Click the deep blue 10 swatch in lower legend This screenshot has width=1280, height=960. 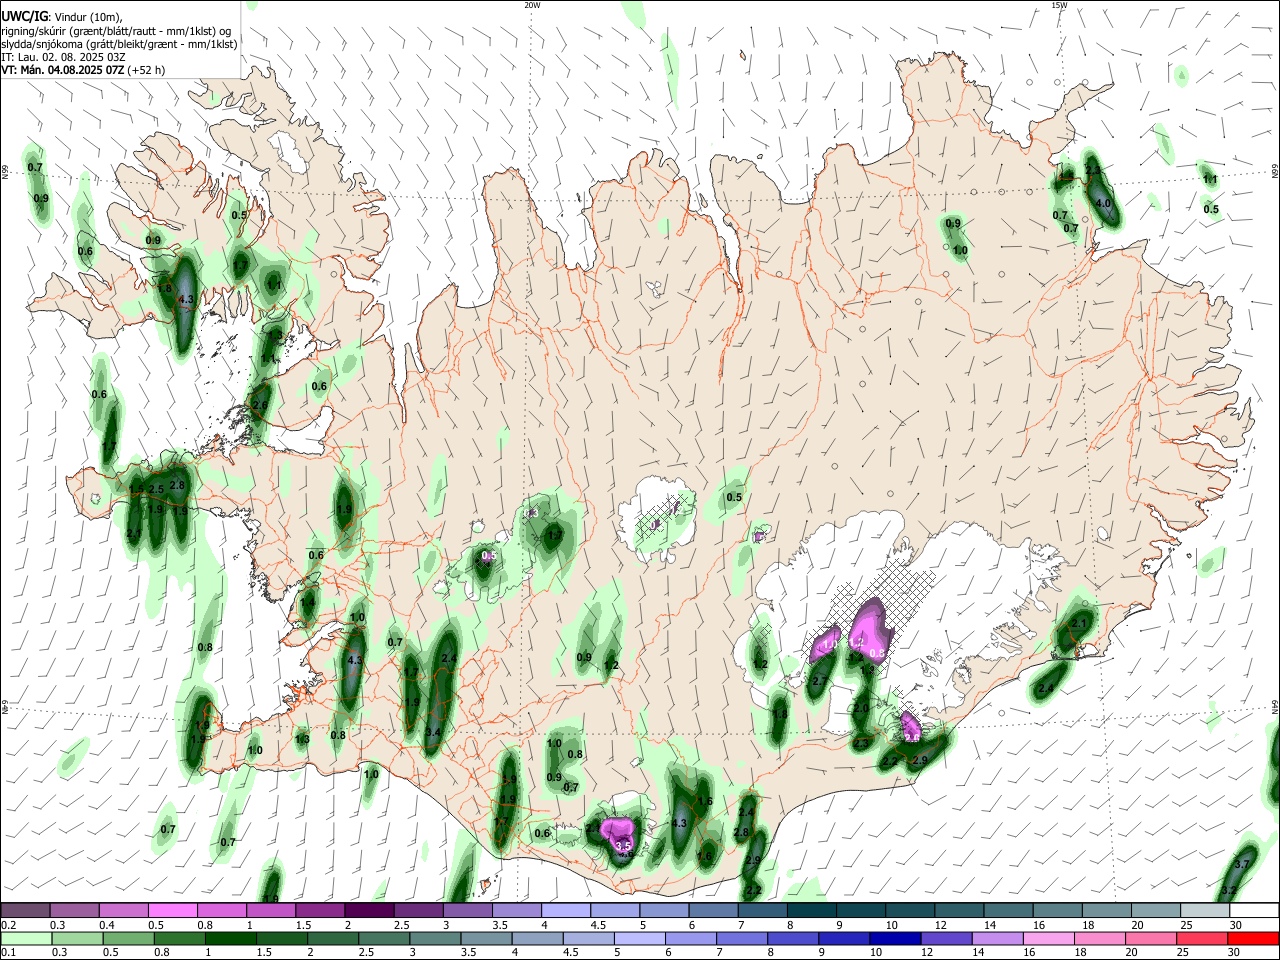click(x=894, y=939)
